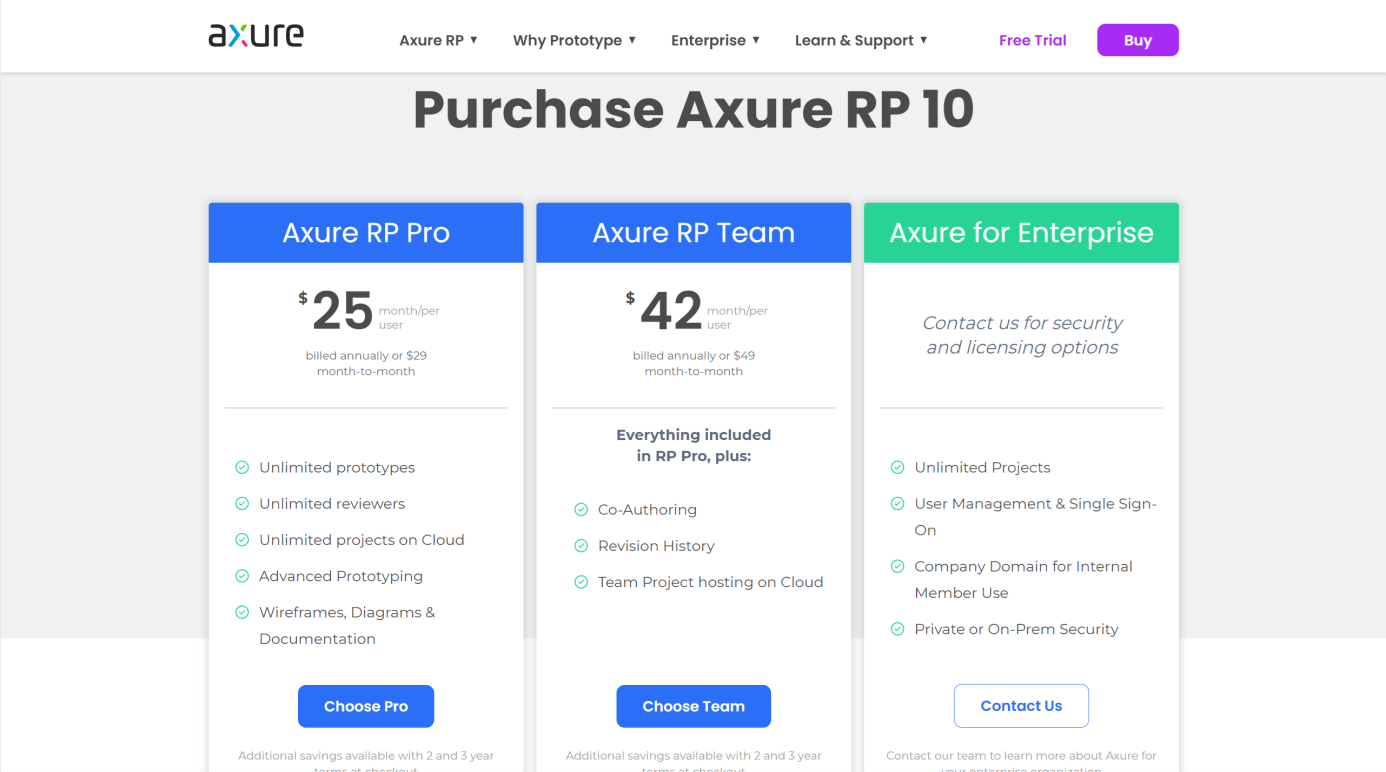
Task: Click the checkmark beside Company Domain for Internal Member Use
Action: pos(897,566)
